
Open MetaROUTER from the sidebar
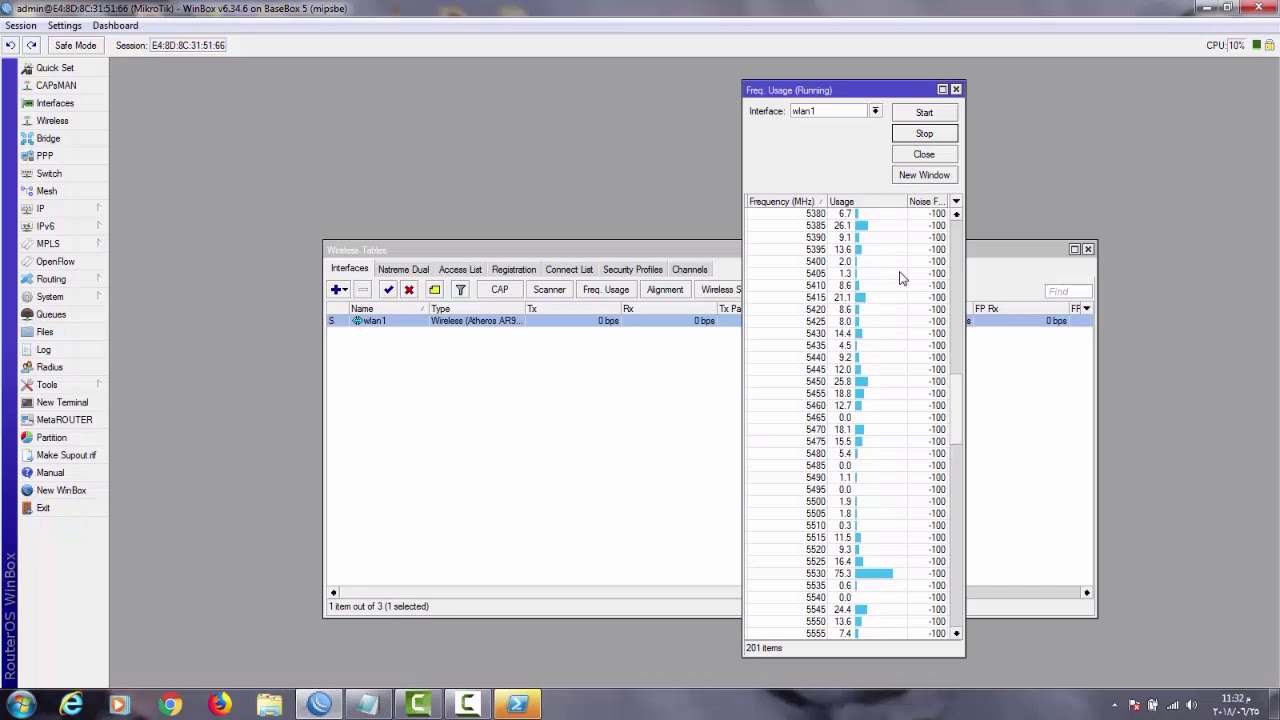pos(64,420)
